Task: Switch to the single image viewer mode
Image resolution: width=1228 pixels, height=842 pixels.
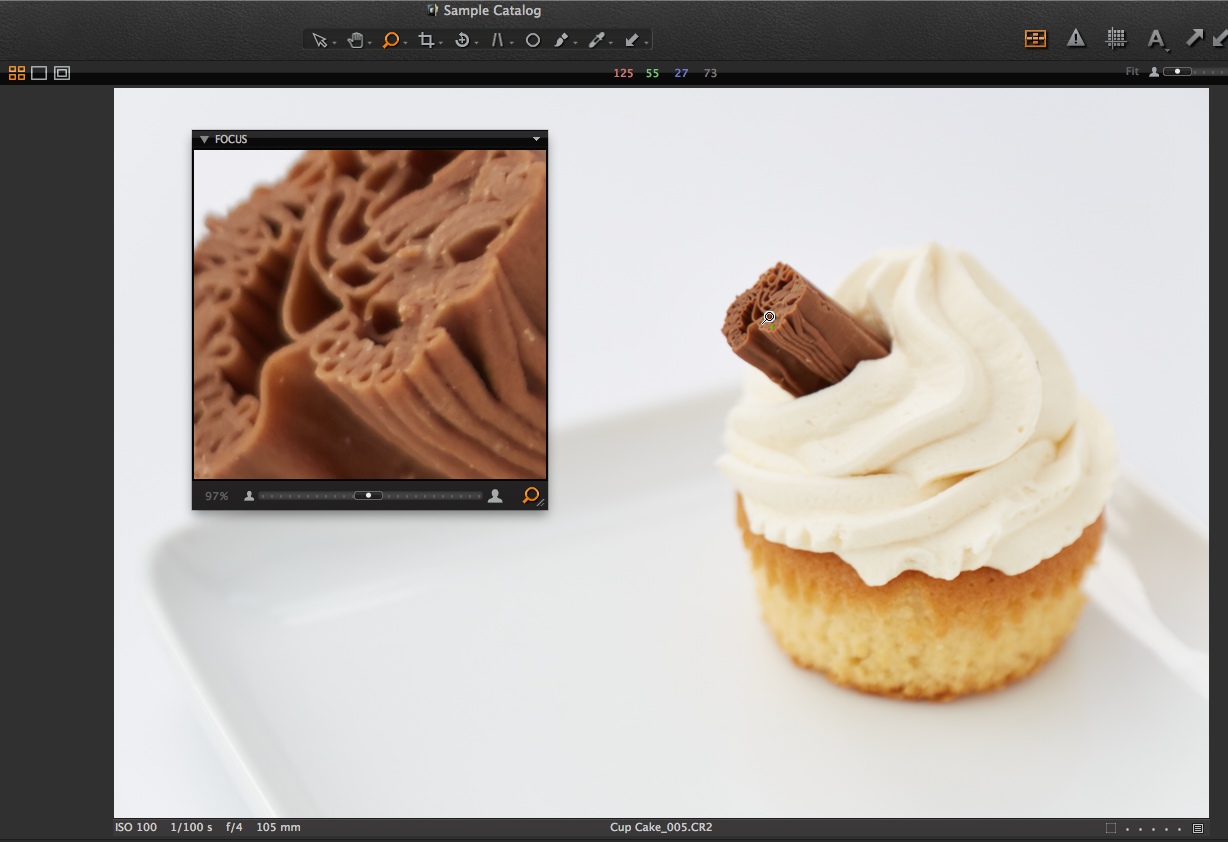Action: click(x=39, y=73)
